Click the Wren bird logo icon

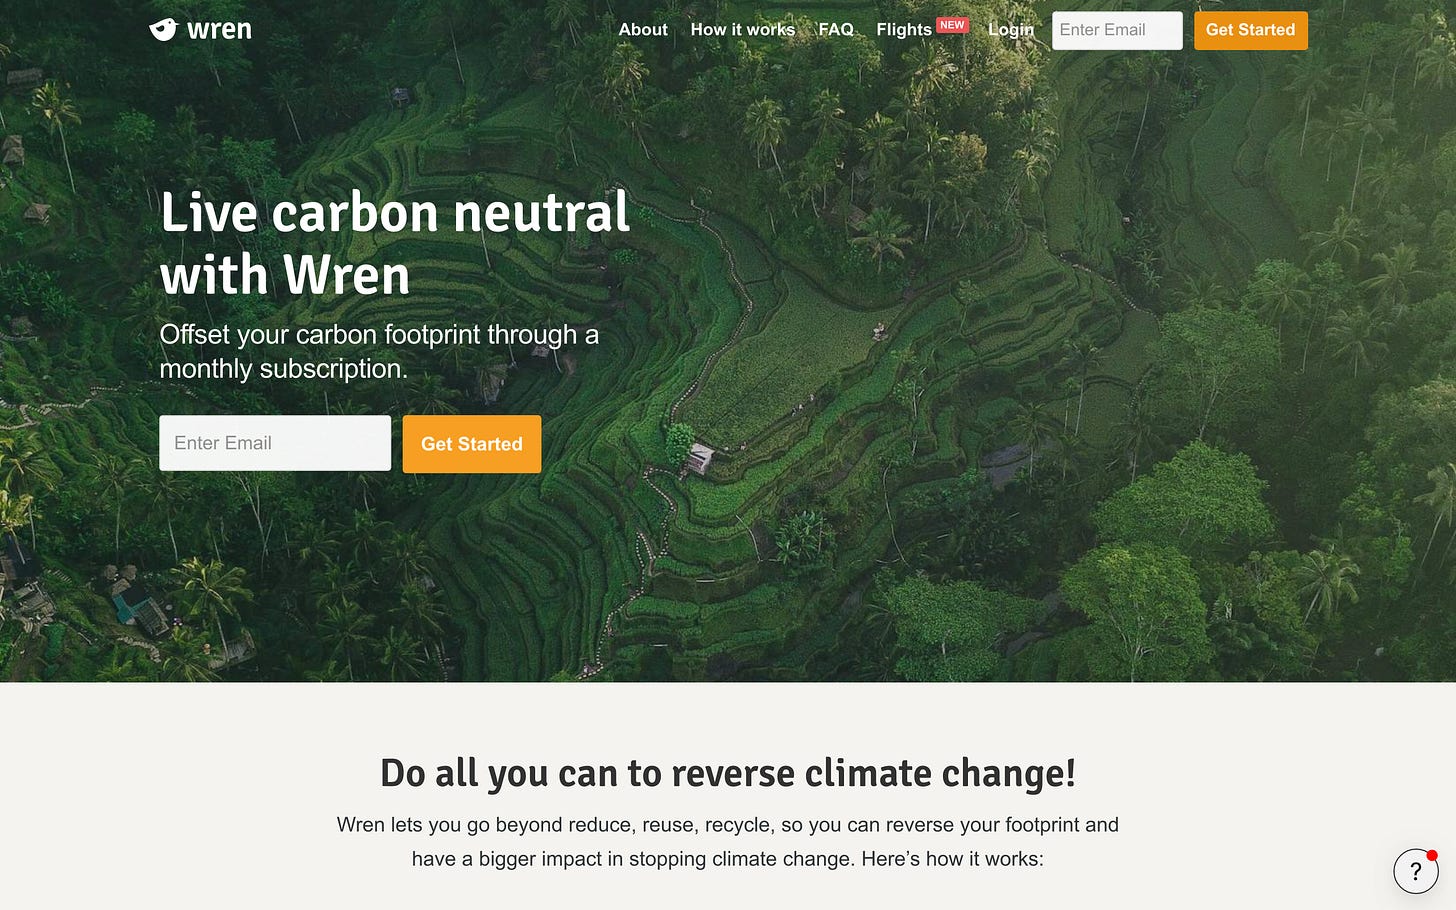coord(163,30)
